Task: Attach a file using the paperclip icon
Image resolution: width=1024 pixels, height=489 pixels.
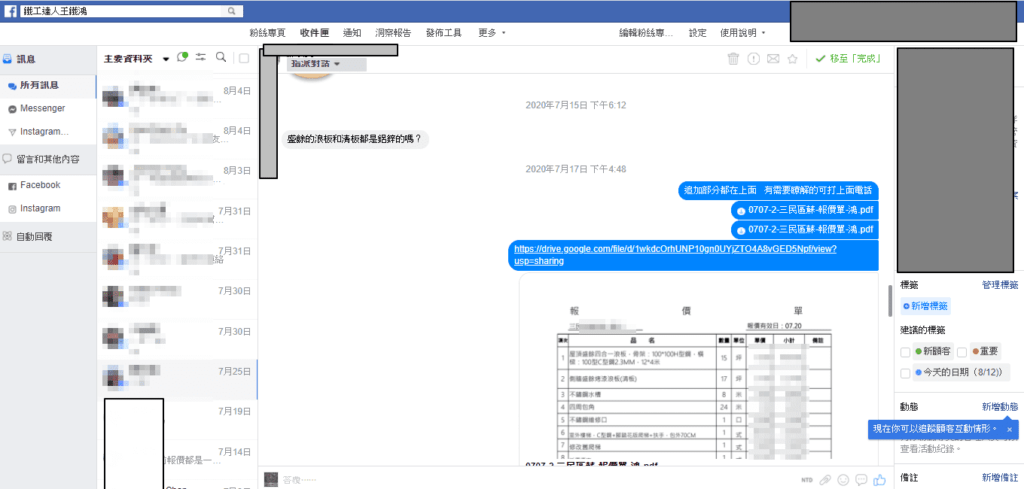Action: [825, 480]
